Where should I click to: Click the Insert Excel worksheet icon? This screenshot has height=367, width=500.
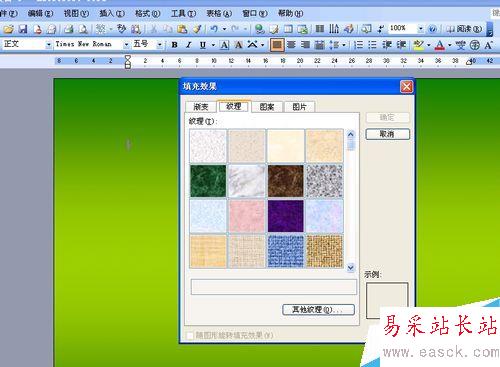(x=303, y=29)
